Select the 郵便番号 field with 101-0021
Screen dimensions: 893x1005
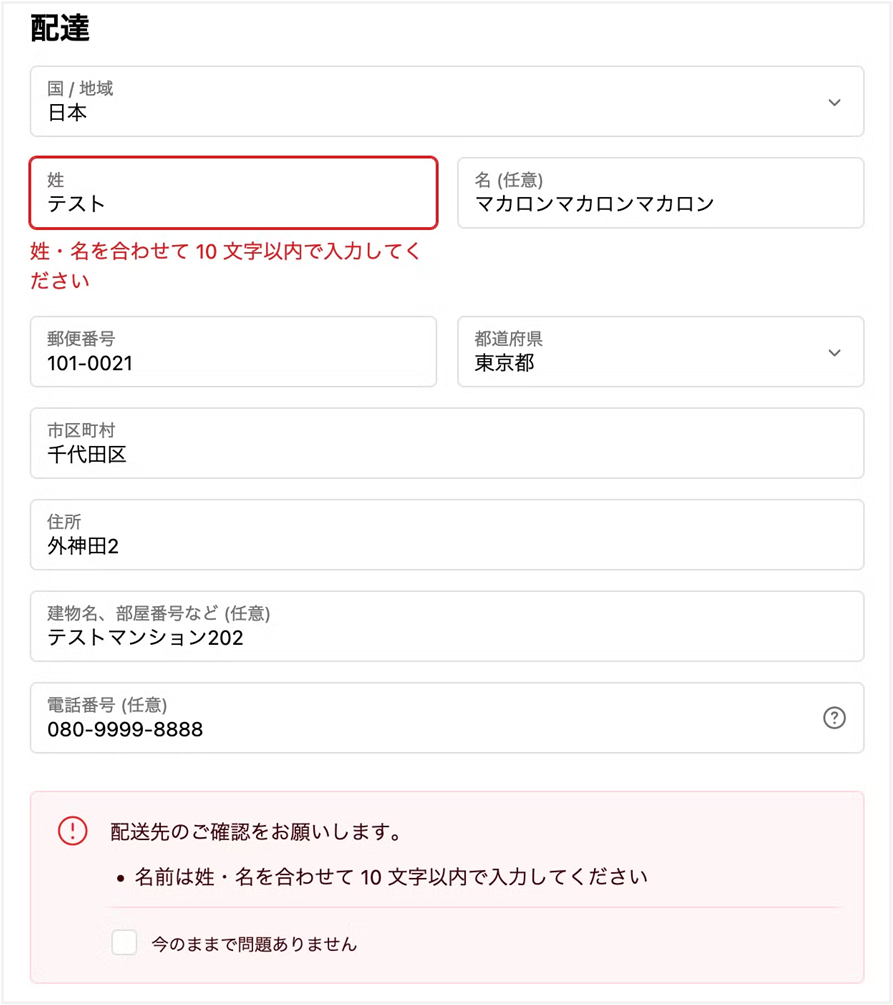click(x=233, y=352)
